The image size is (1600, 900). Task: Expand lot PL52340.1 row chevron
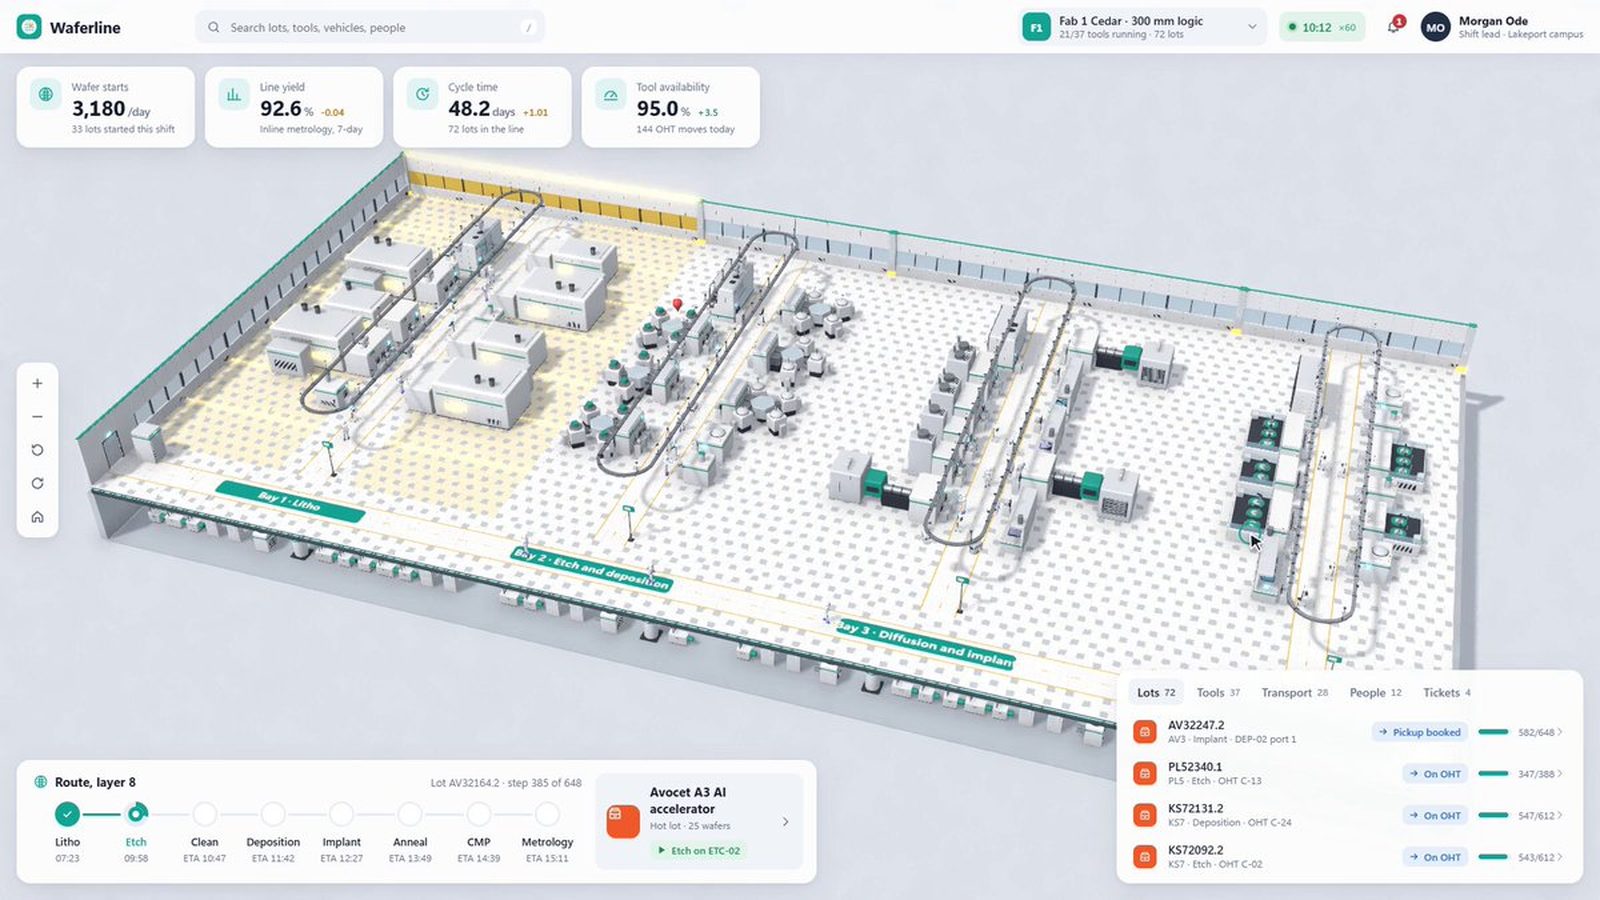tap(1560, 774)
